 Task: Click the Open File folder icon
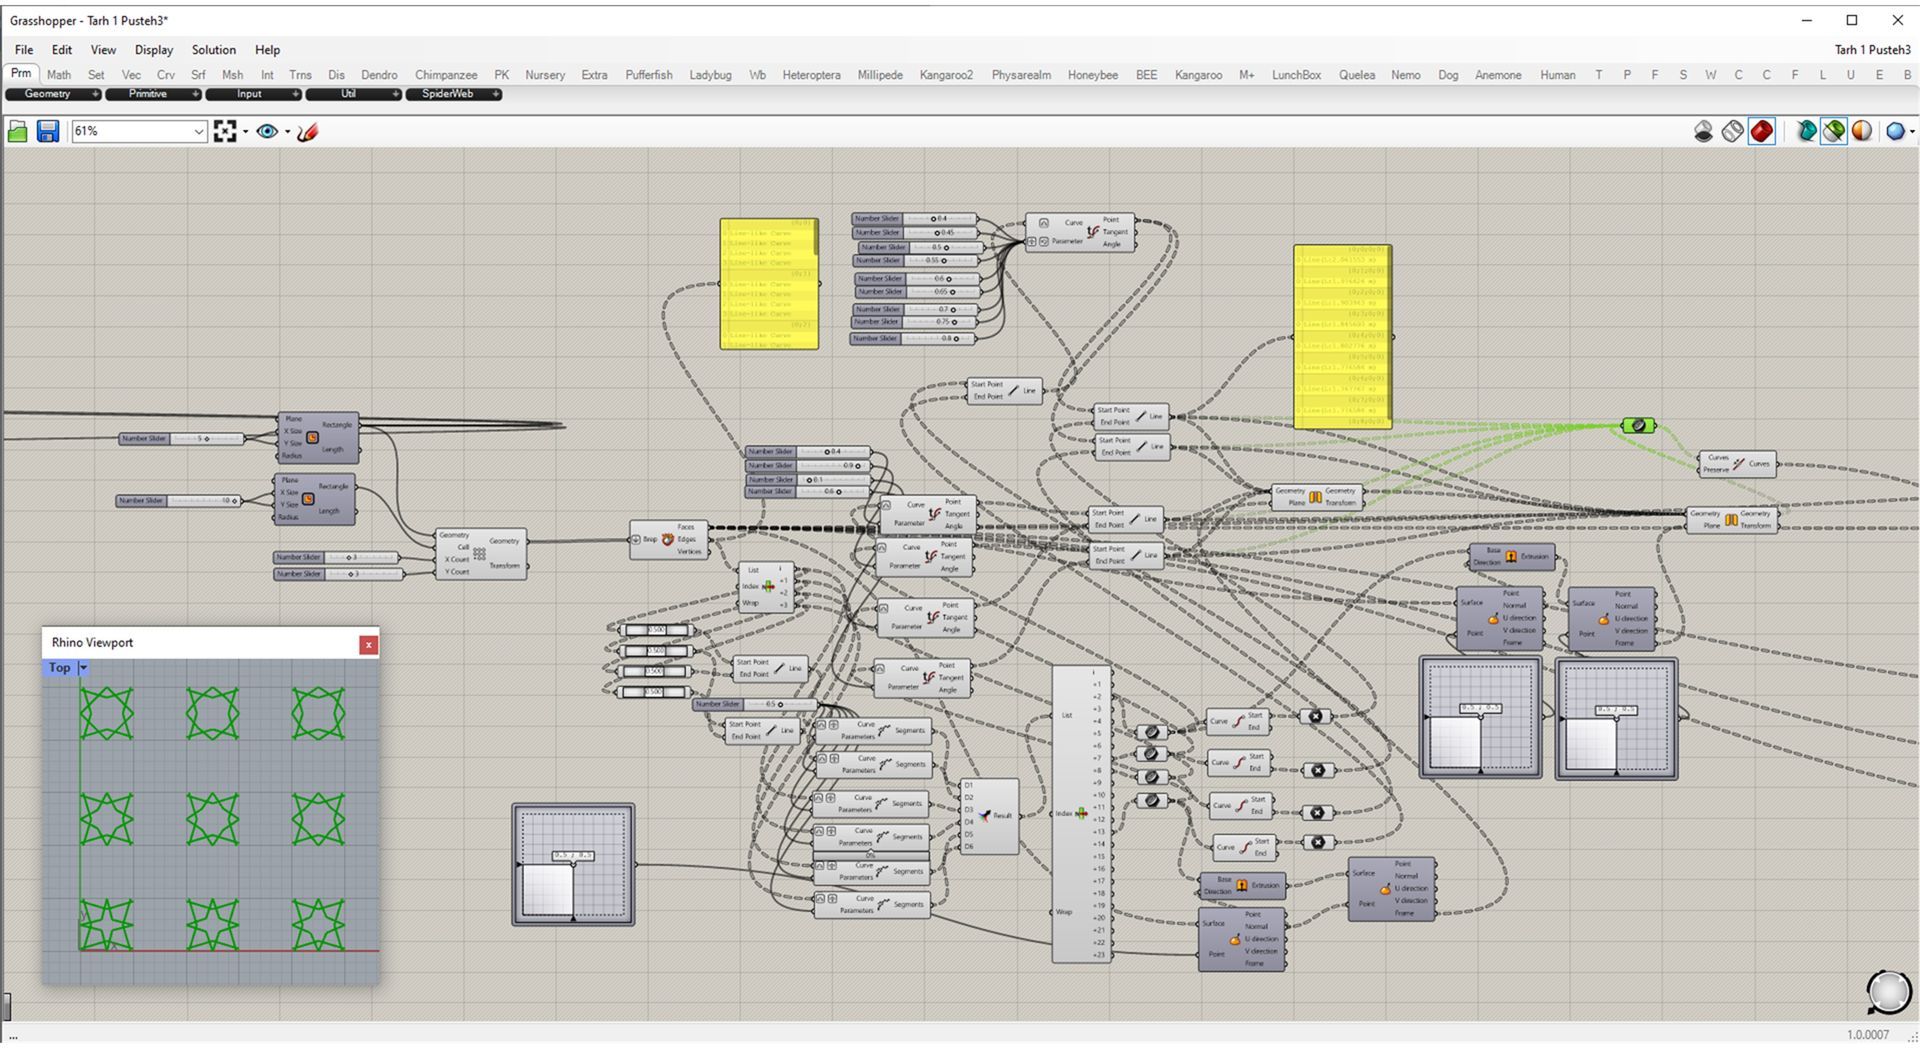17,132
